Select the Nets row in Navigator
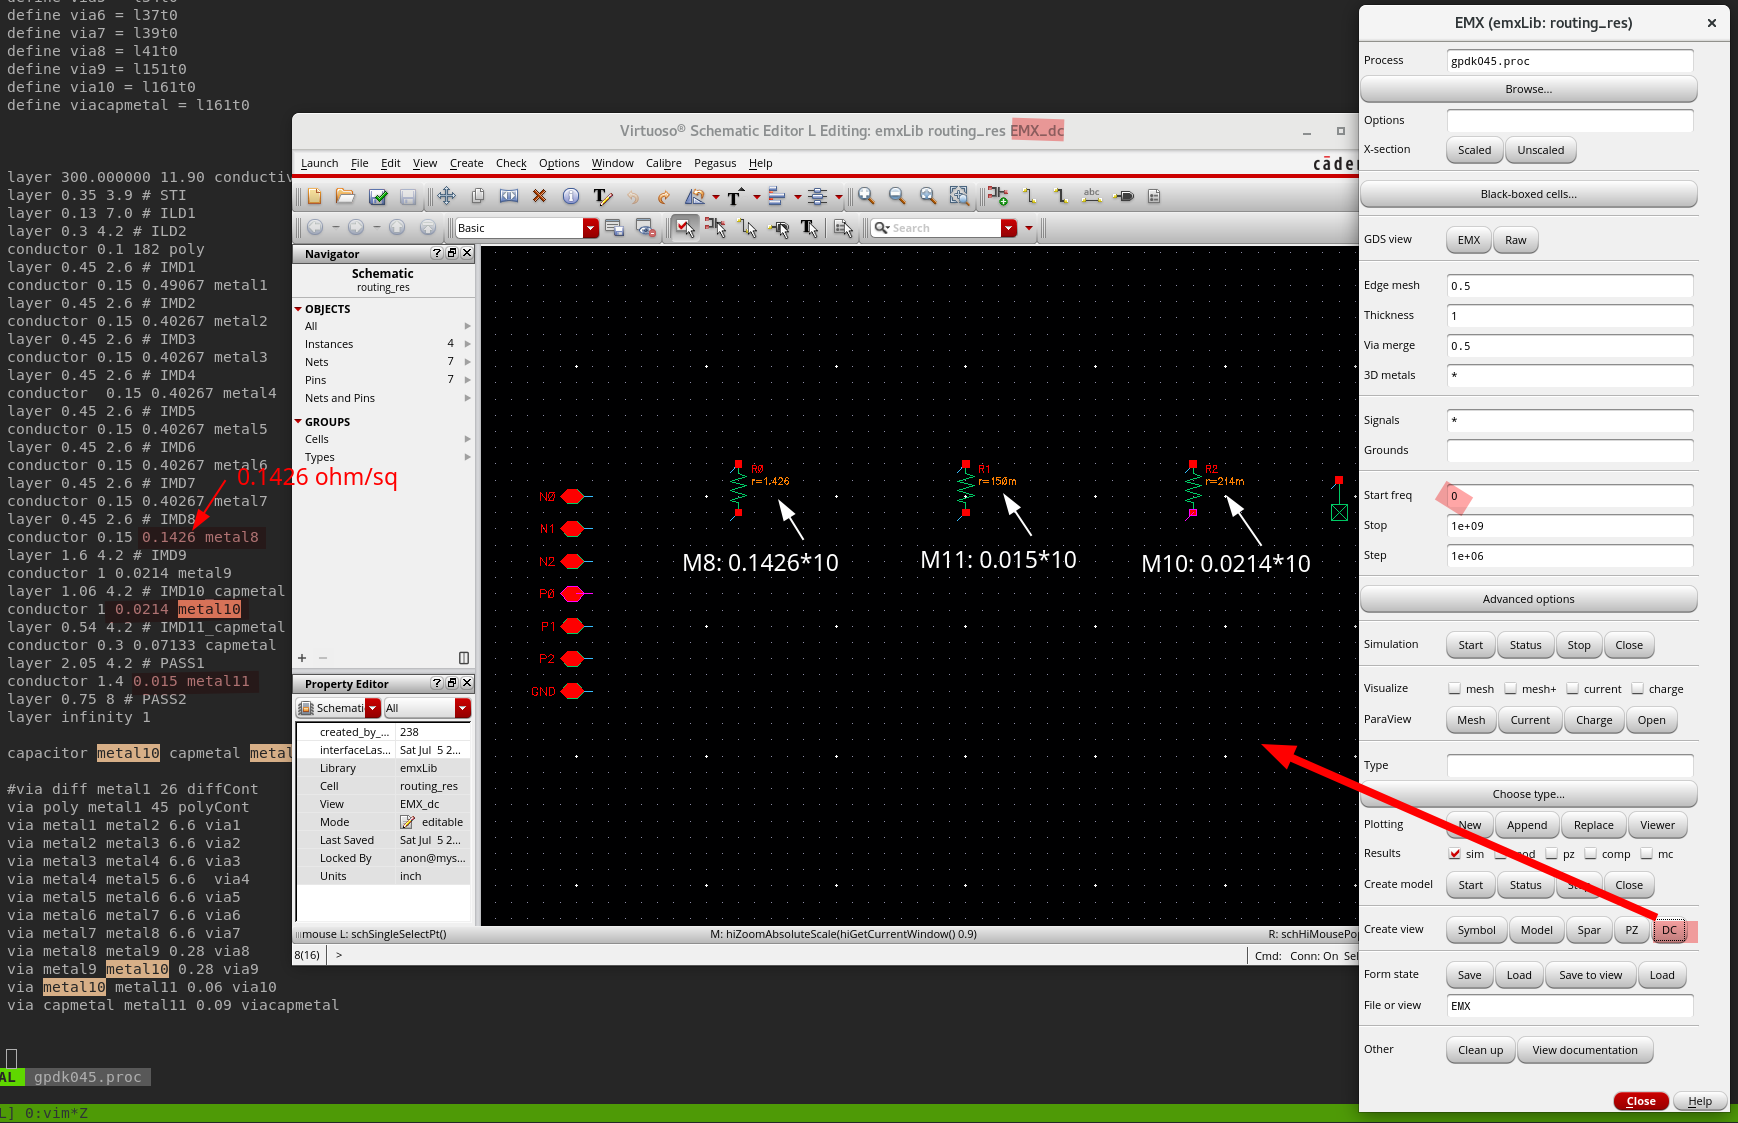Viewport: 1738px width, 1123px height. [x=383, y=362]
